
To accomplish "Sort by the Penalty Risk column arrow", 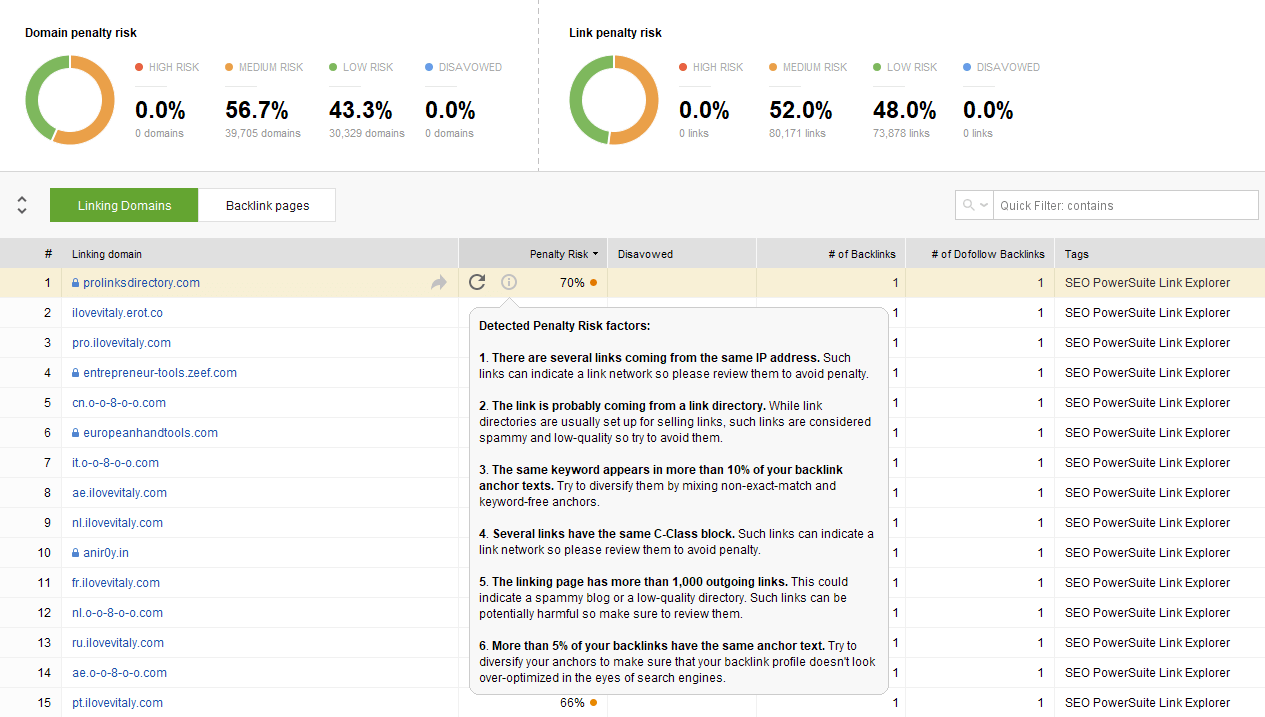I will (596, 254).
